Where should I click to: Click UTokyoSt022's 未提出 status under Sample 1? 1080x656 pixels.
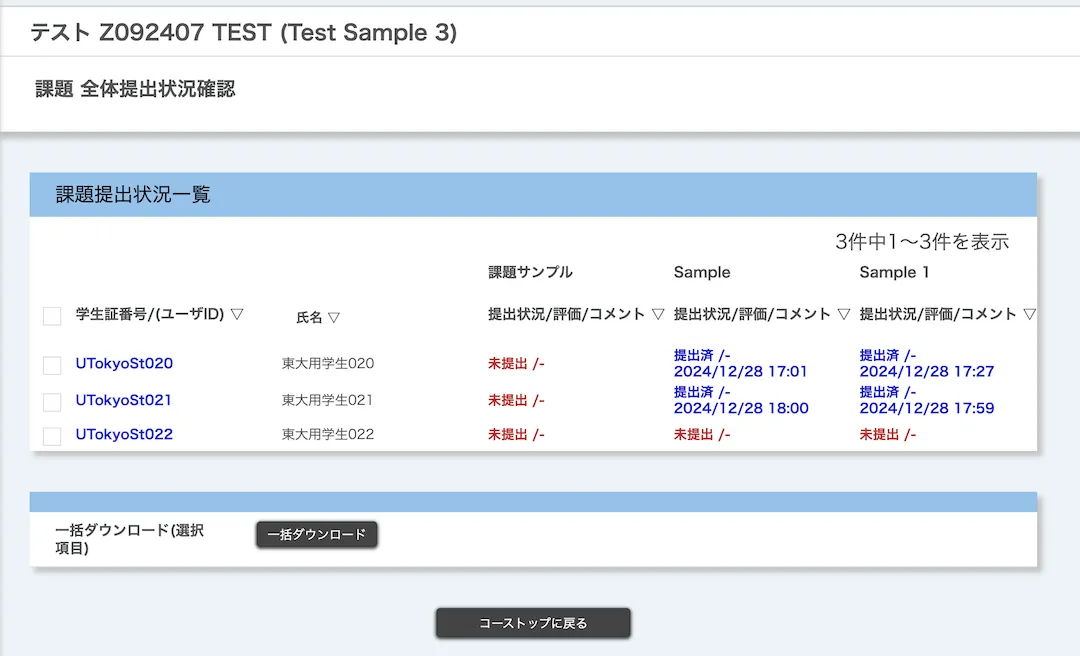tap(887, 434)
